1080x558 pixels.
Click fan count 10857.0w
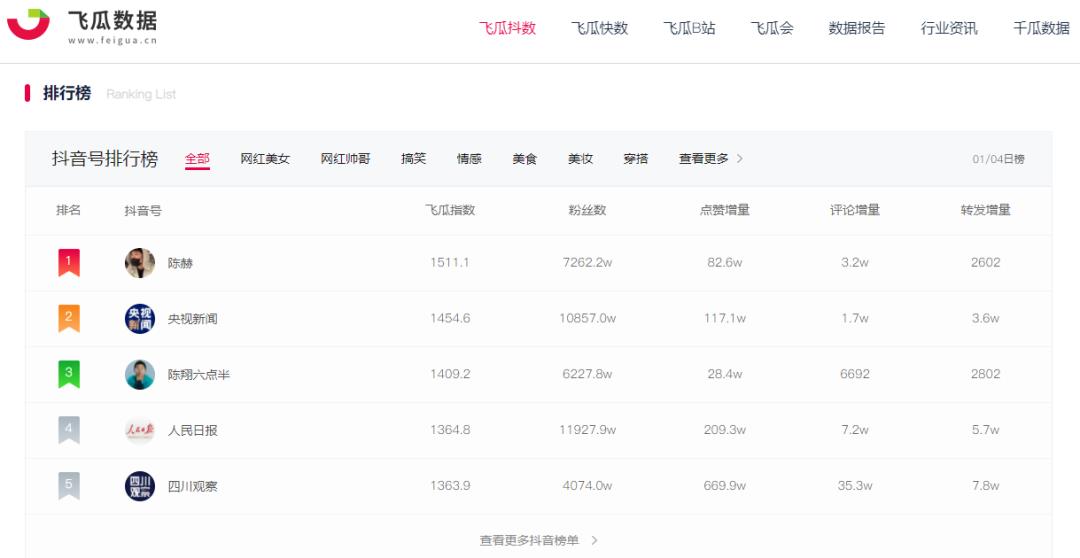click(x=588, y=318)
